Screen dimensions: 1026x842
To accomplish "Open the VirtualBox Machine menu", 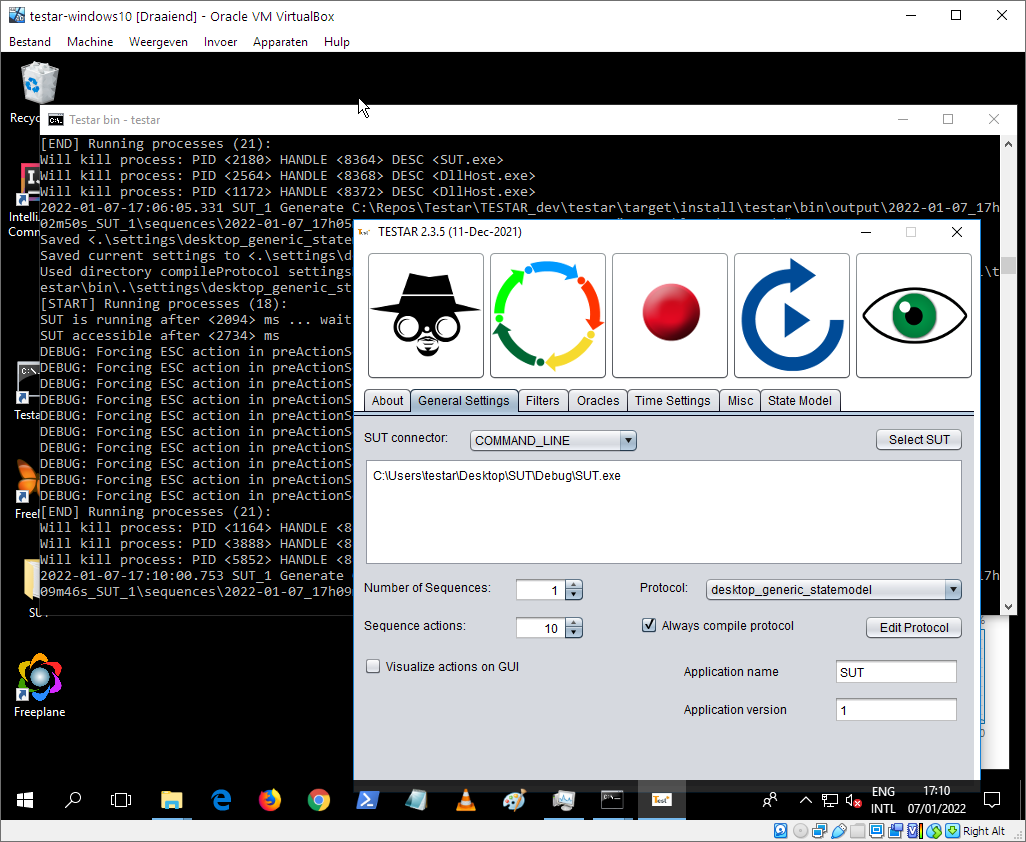I will click(90, 42).
